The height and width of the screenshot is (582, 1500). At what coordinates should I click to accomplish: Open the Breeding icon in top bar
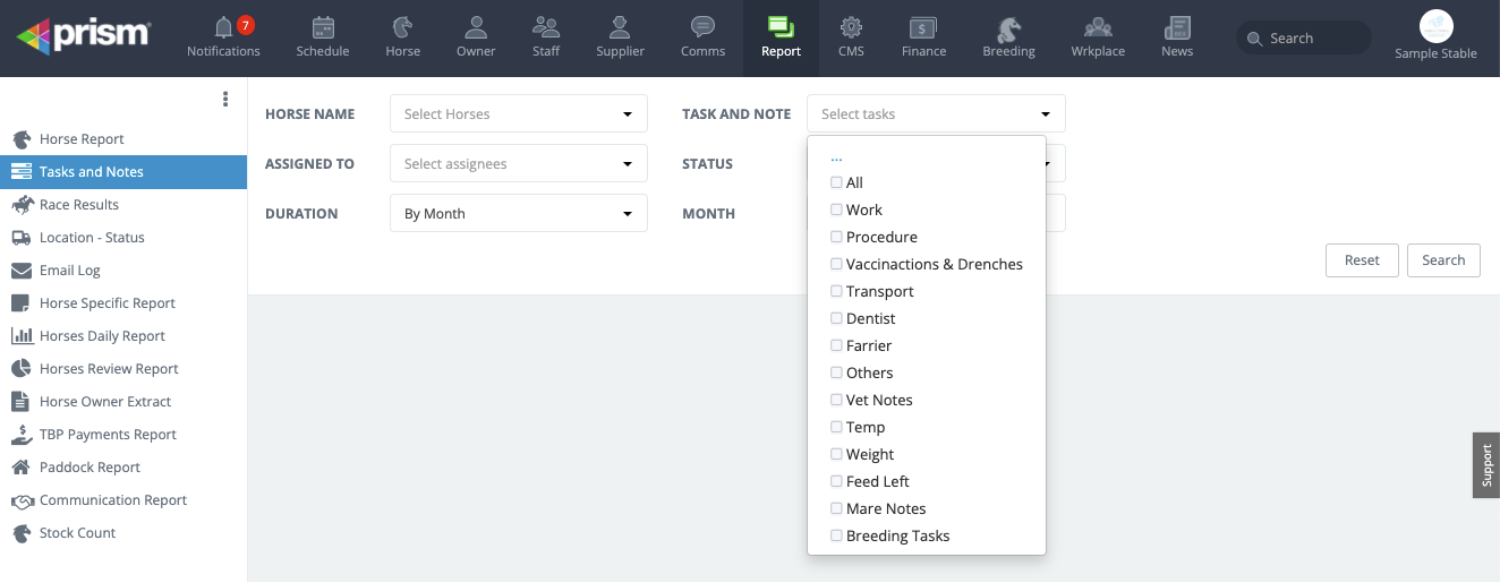click(1008, 27)
